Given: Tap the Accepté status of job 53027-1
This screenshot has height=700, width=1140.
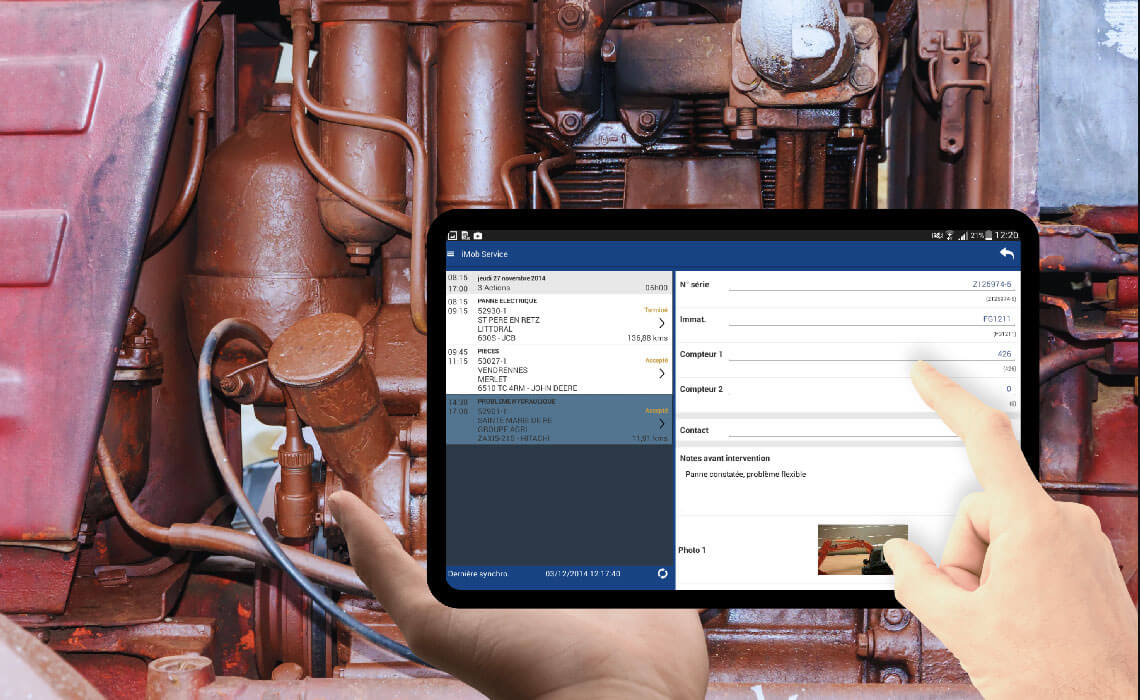Looking at the screenshot, I should (x=656, y=360).
